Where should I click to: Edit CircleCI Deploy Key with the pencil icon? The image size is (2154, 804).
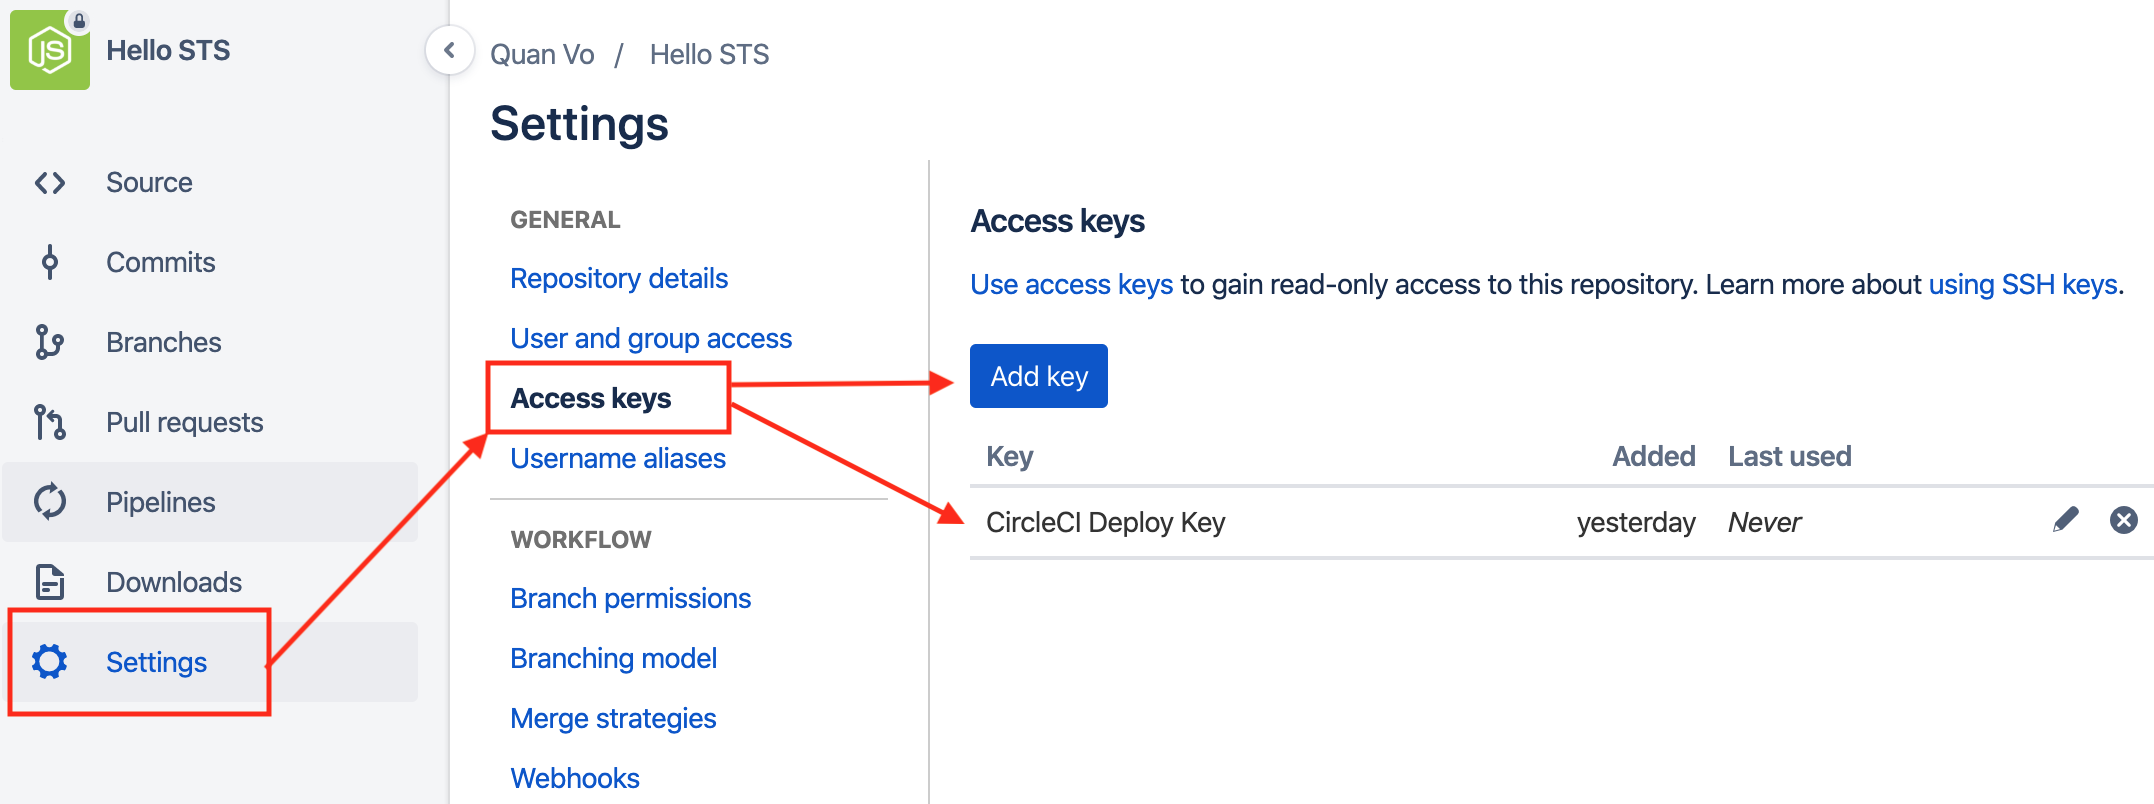2064,520
